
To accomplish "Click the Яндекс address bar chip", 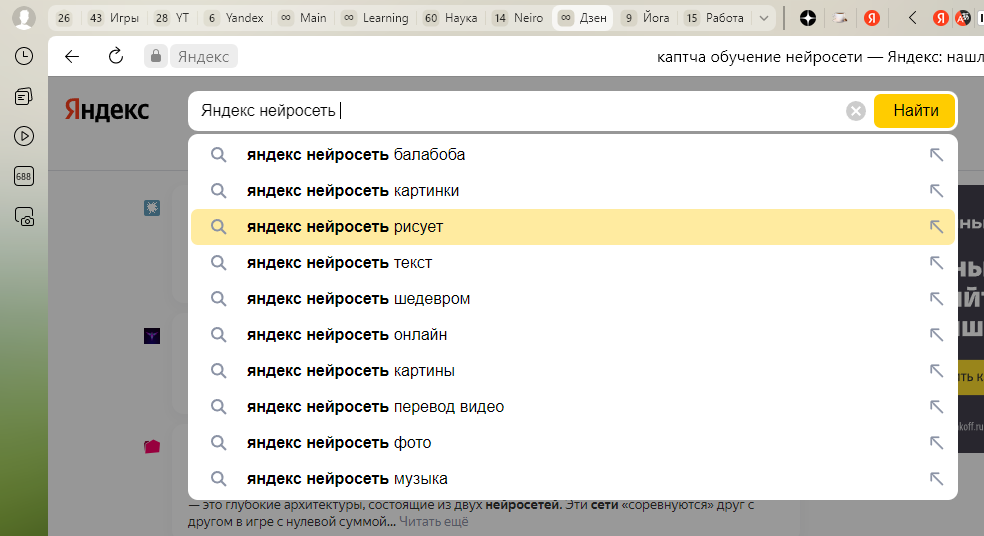I will point(204,56).
